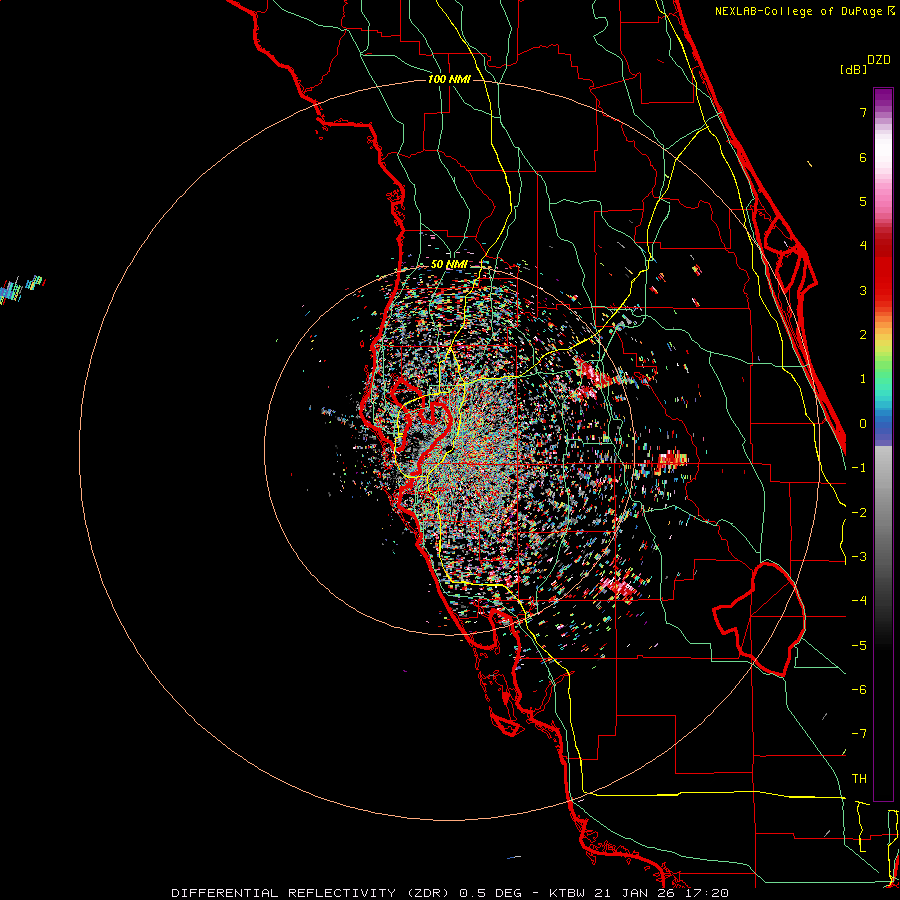Click the TH threshold label on scale

tap(859, 779)
